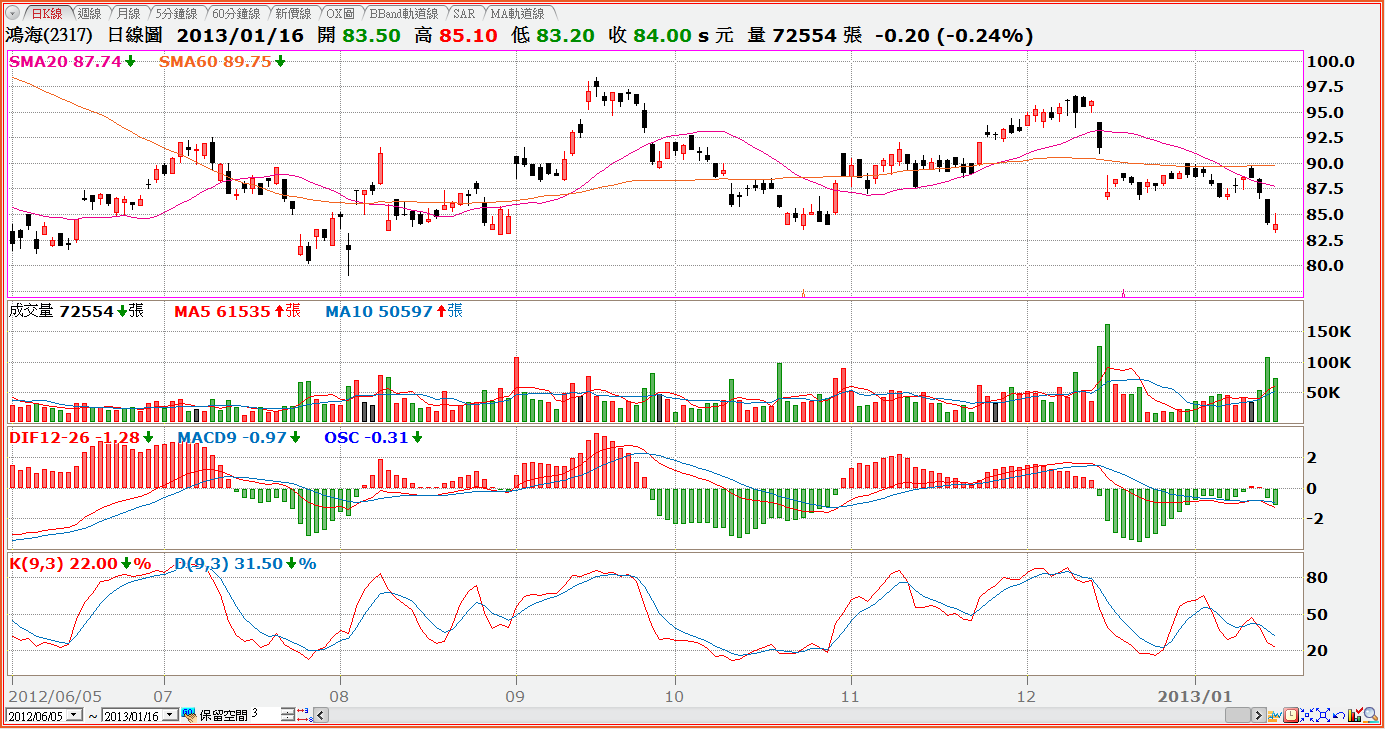Click the high price 85.10
The width and height of the screenshot is (1385, 729).
point(468,35)
